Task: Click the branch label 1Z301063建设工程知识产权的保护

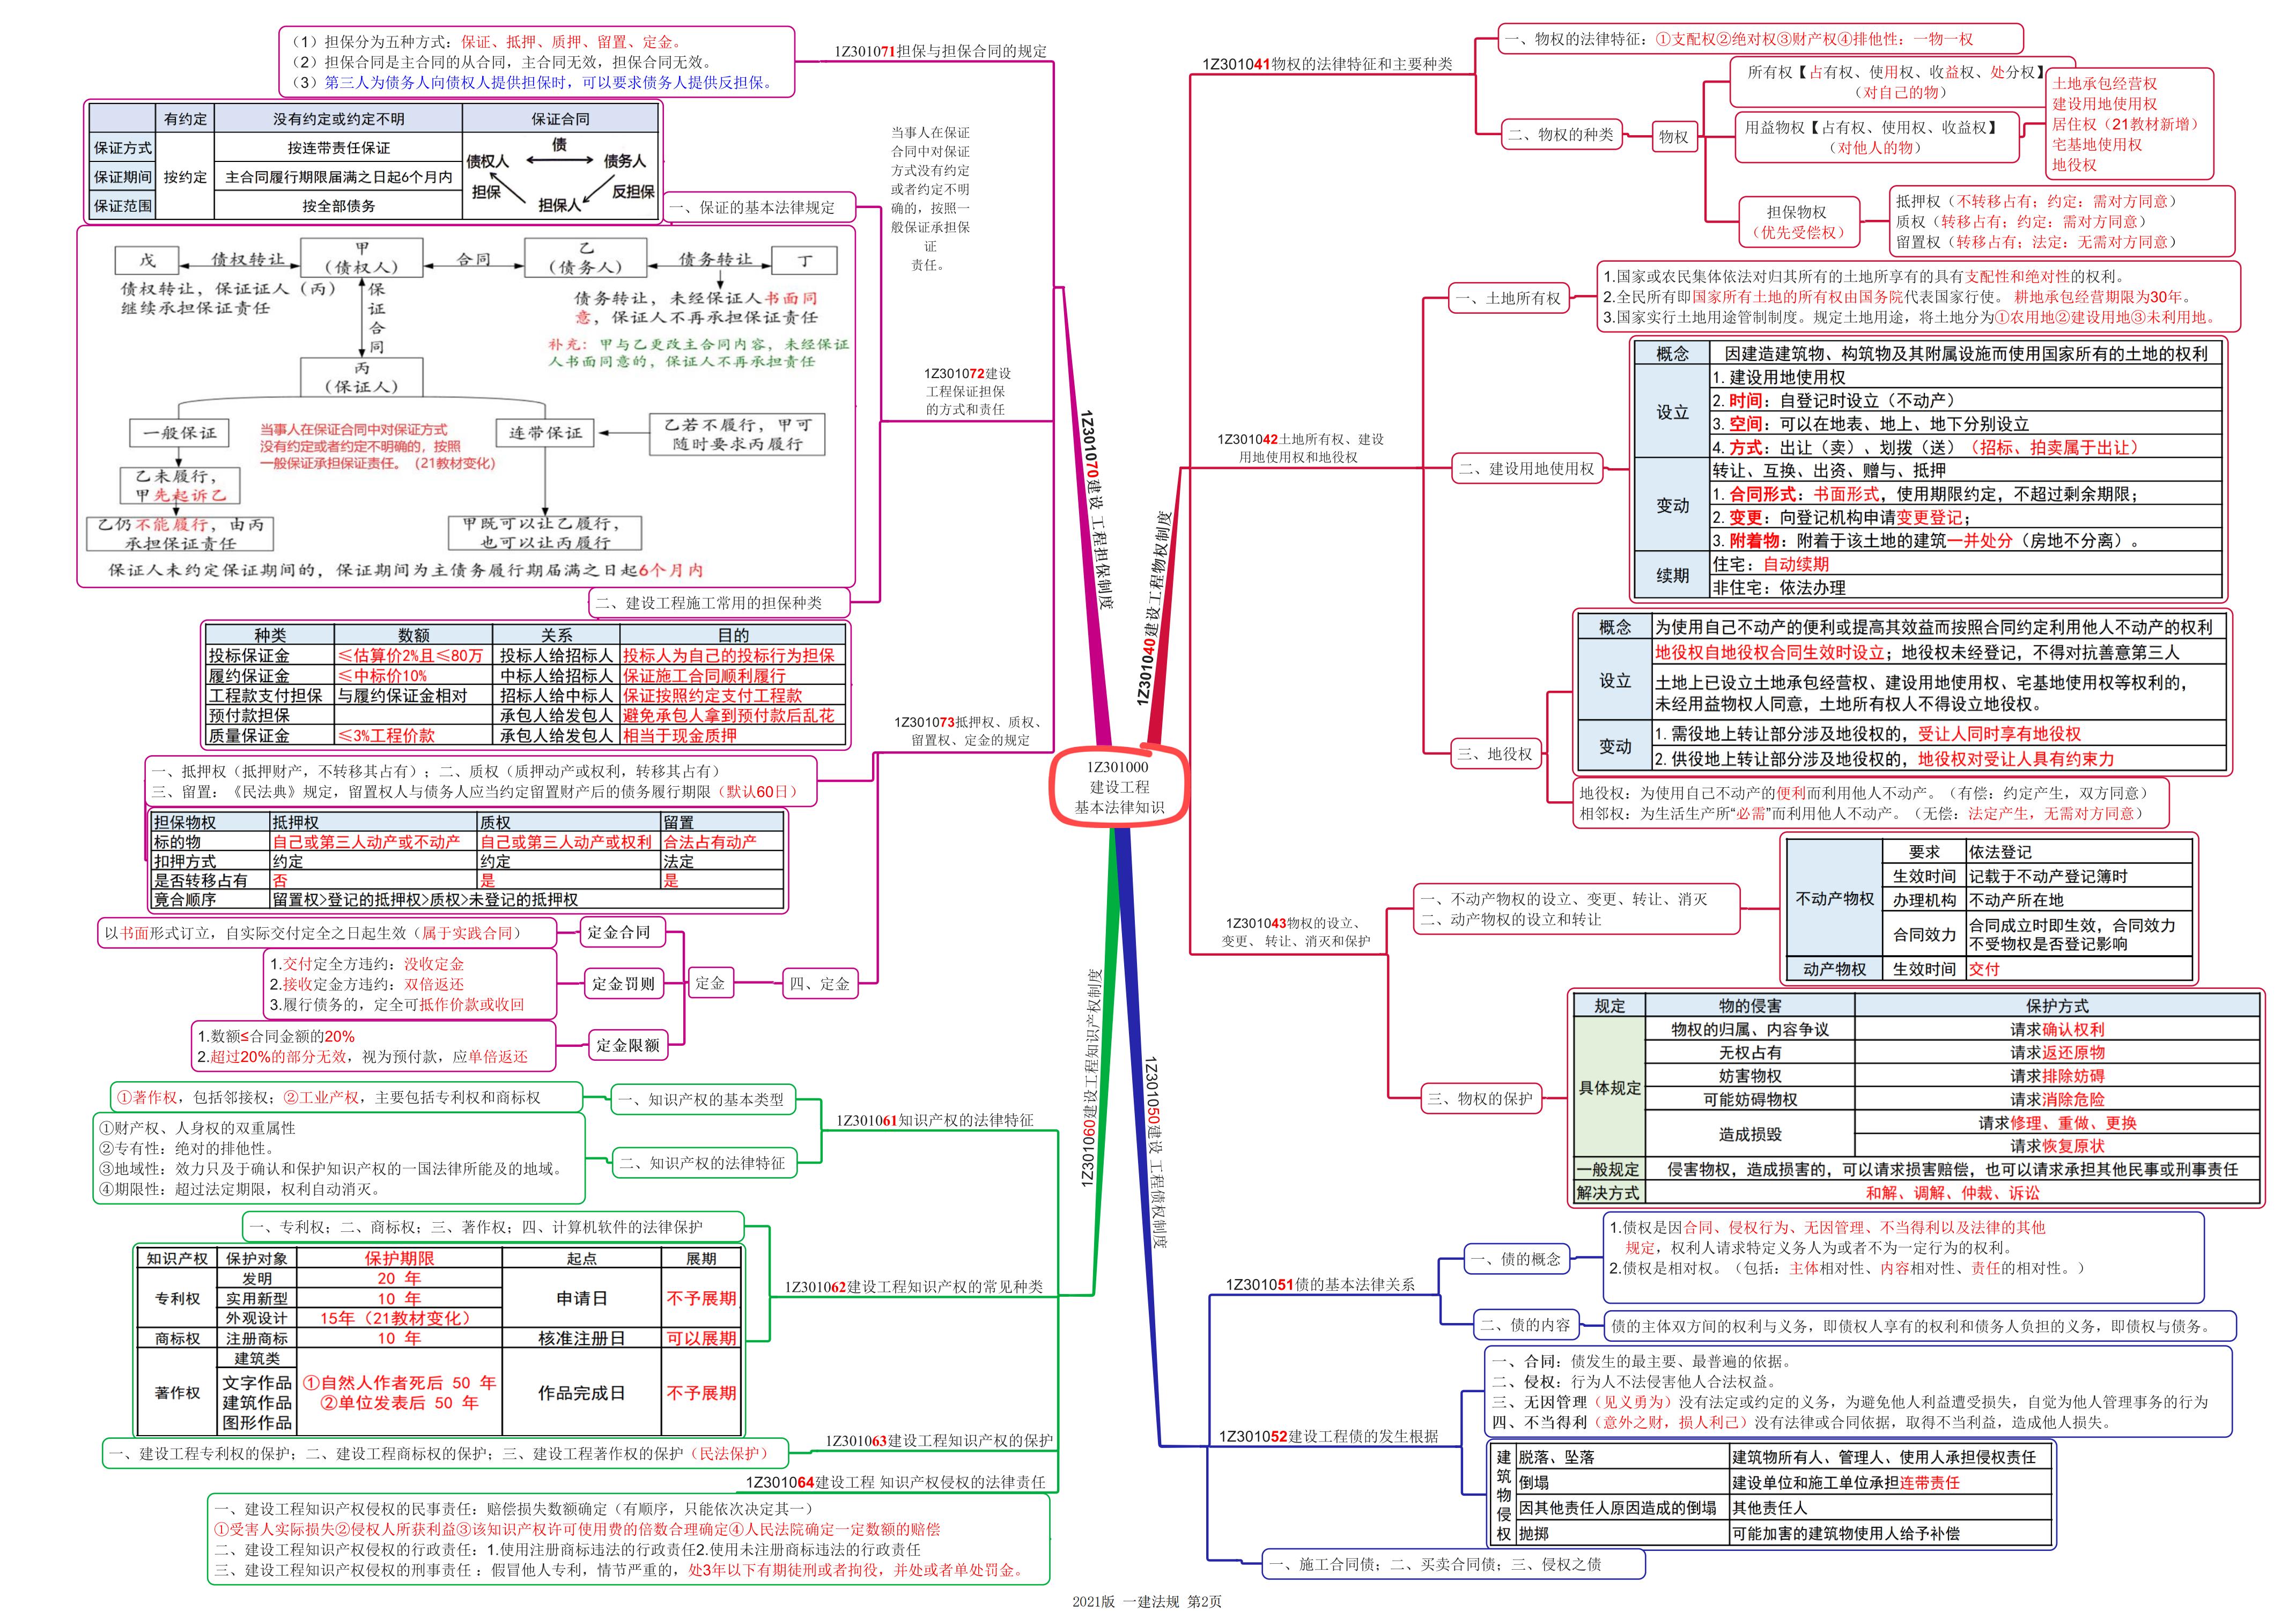Action: click(939, 1440)
